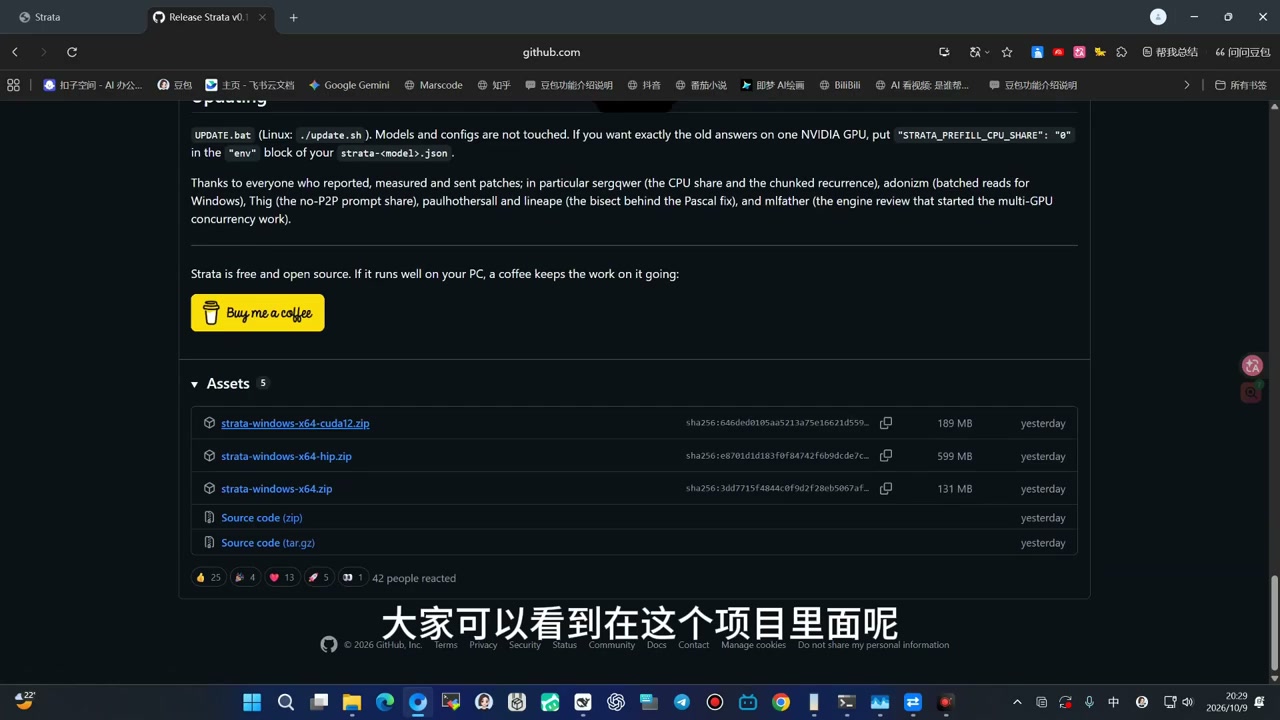Open the taskbar clock and date
The width and height of the screenshot is (1280, 720).
point(1227,702)
